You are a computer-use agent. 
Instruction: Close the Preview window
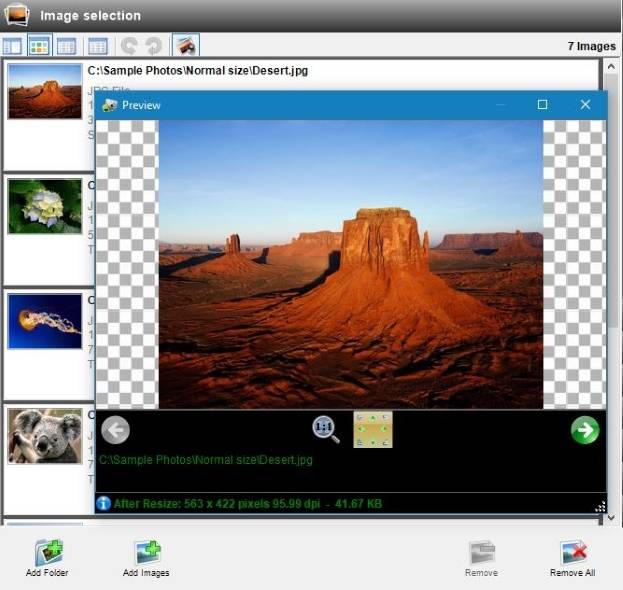point(585,104)
